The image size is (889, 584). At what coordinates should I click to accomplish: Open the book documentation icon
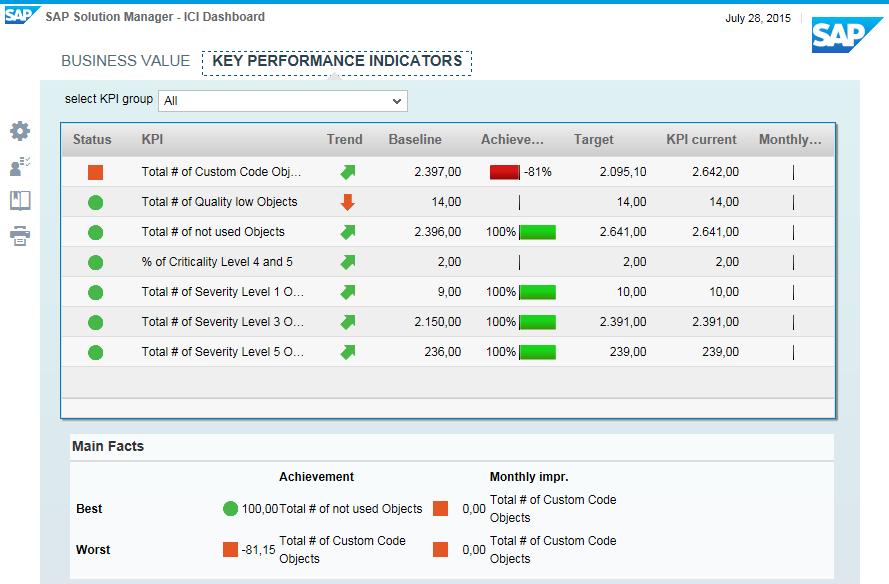(20, 201)
